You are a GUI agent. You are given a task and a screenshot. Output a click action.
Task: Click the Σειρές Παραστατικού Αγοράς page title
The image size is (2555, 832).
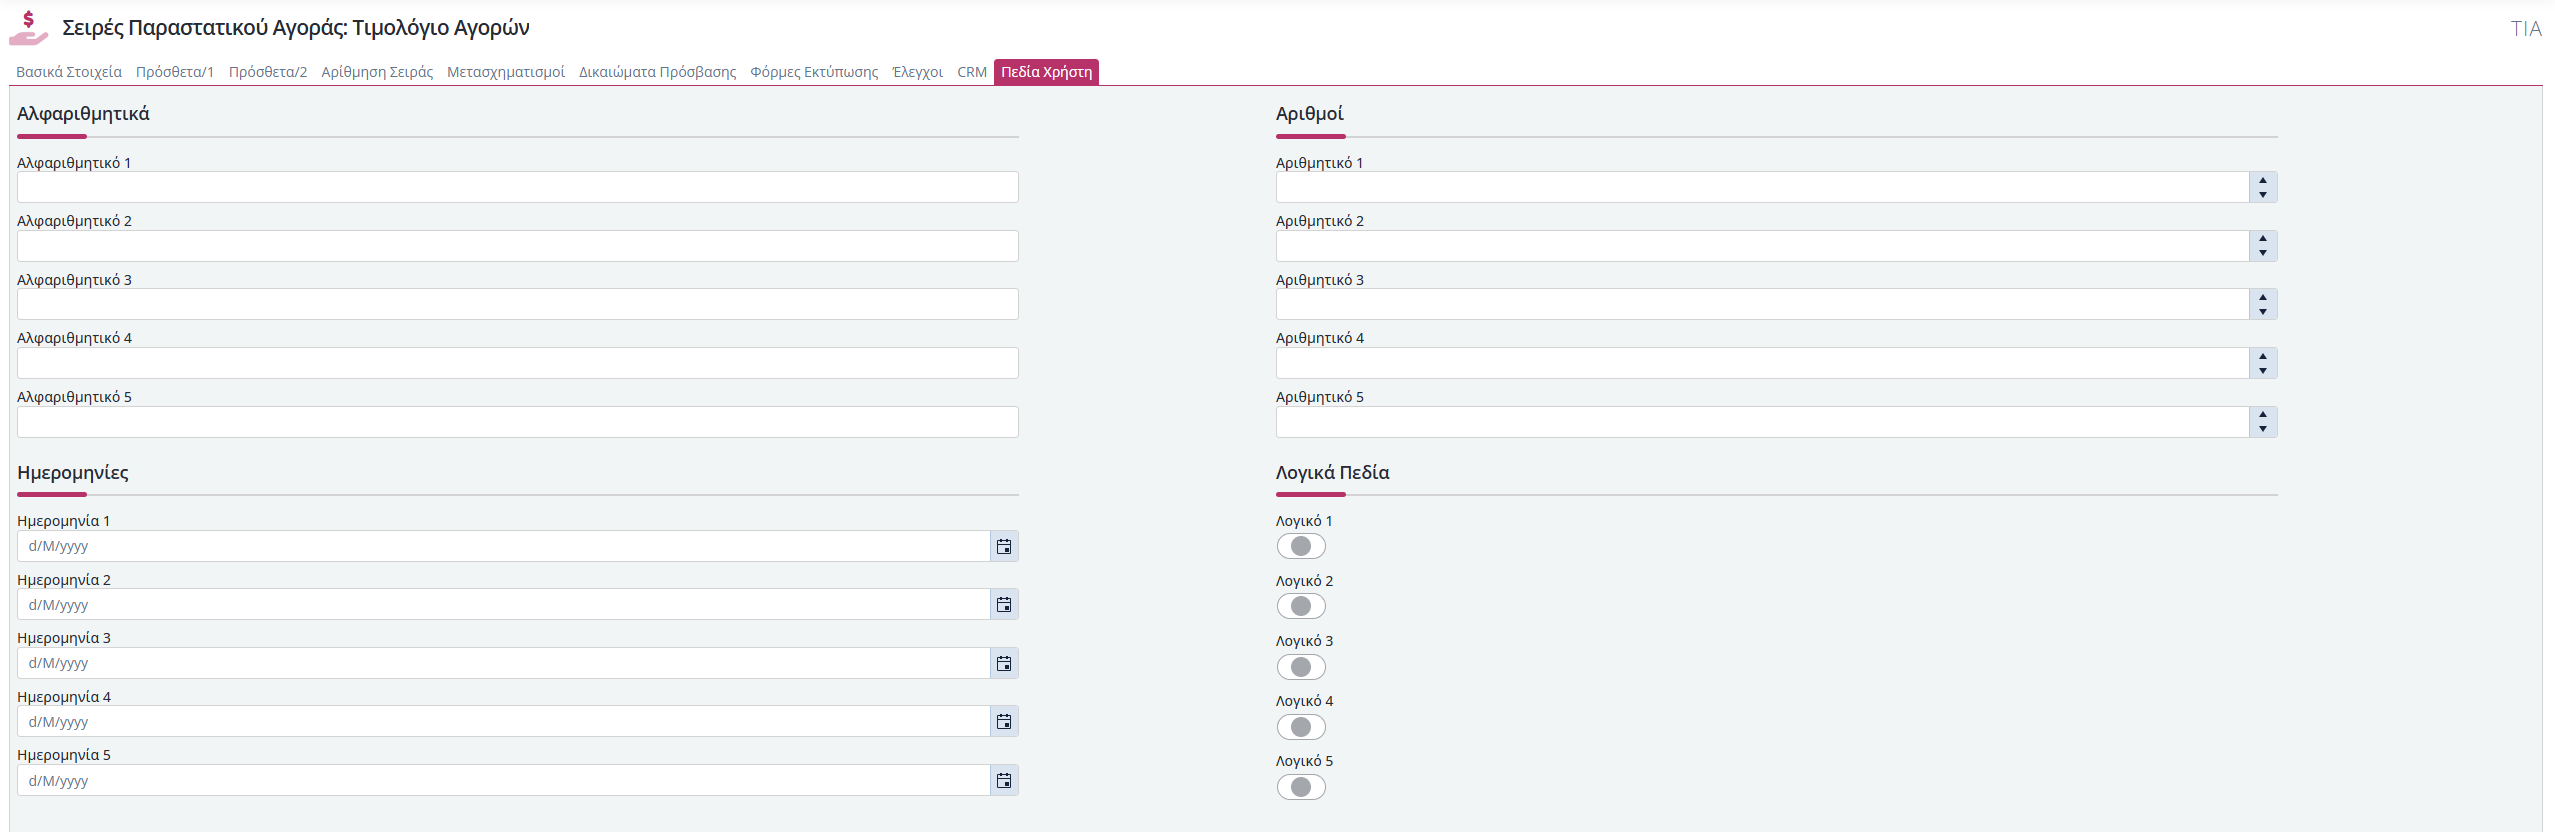(x=296, y=28)
